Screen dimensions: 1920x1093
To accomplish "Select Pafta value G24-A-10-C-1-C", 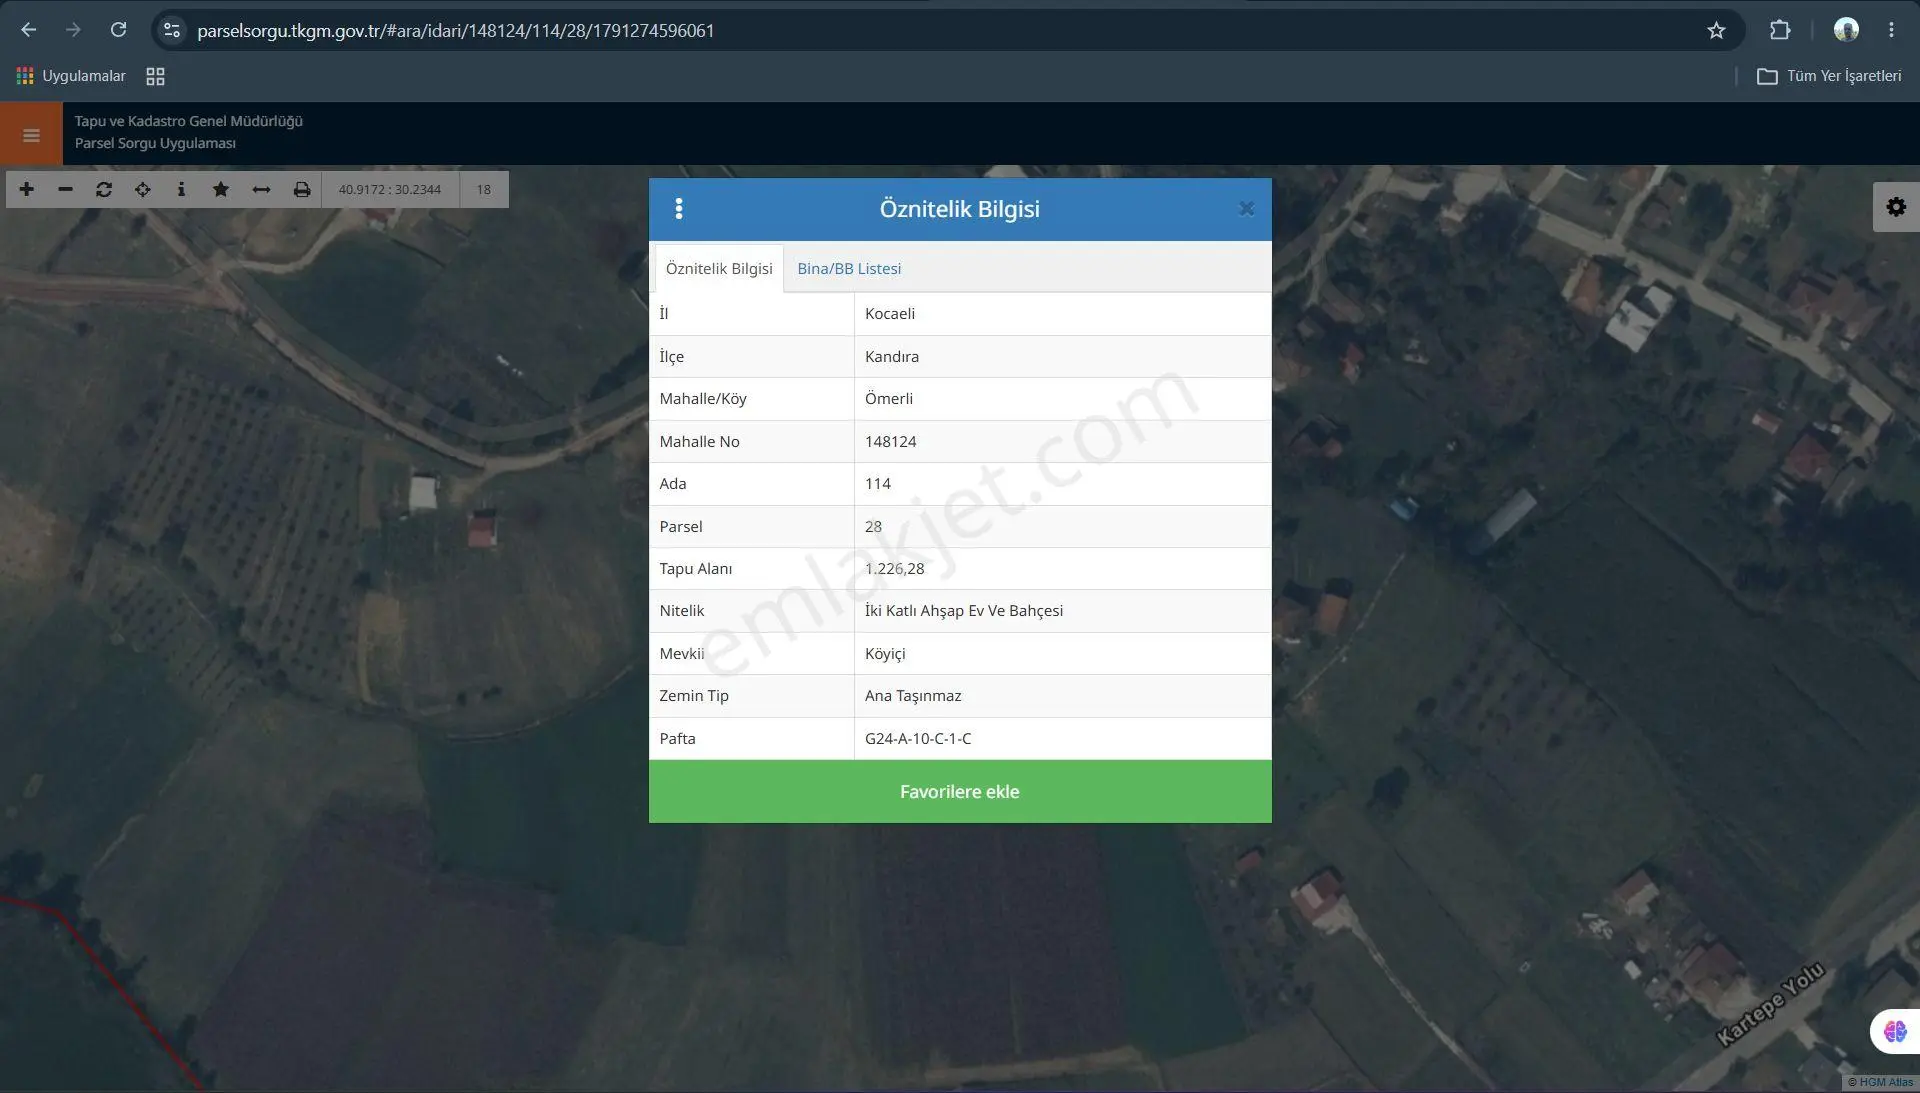I will pos(918,739).
